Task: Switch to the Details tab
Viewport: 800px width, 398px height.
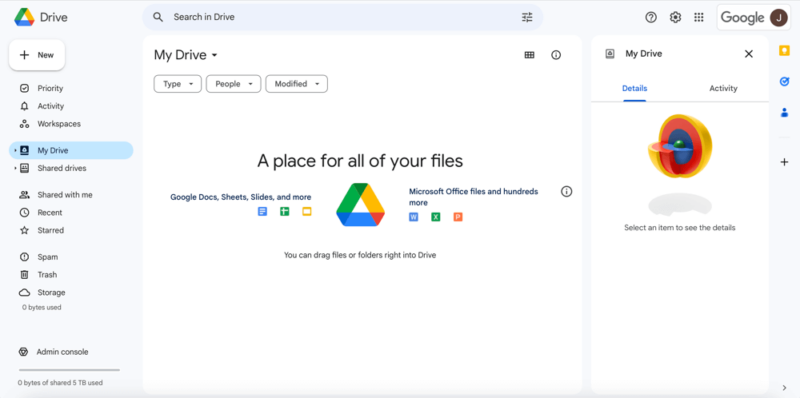Action: pos(634,88)
